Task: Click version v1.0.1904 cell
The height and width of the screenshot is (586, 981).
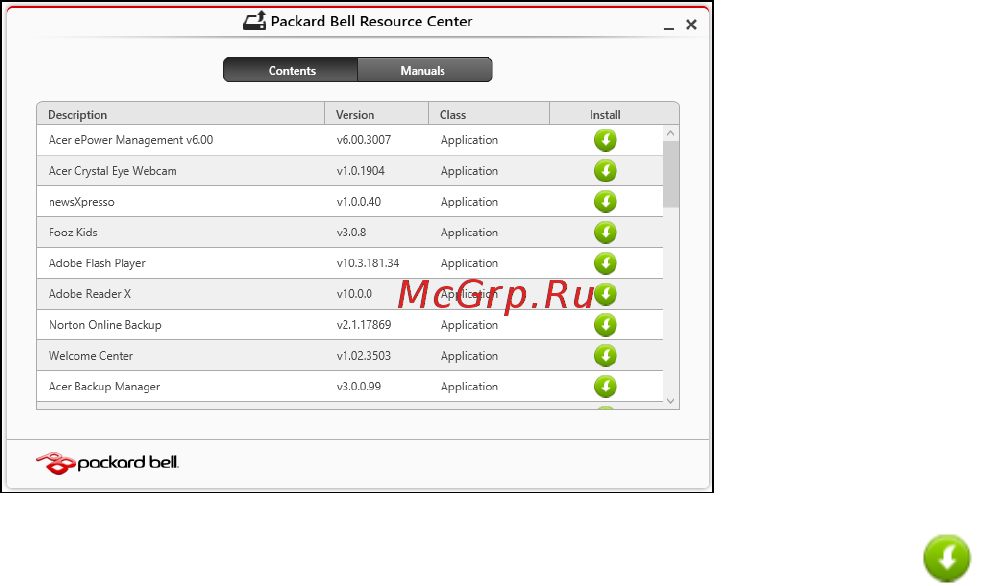Action: 360,171
